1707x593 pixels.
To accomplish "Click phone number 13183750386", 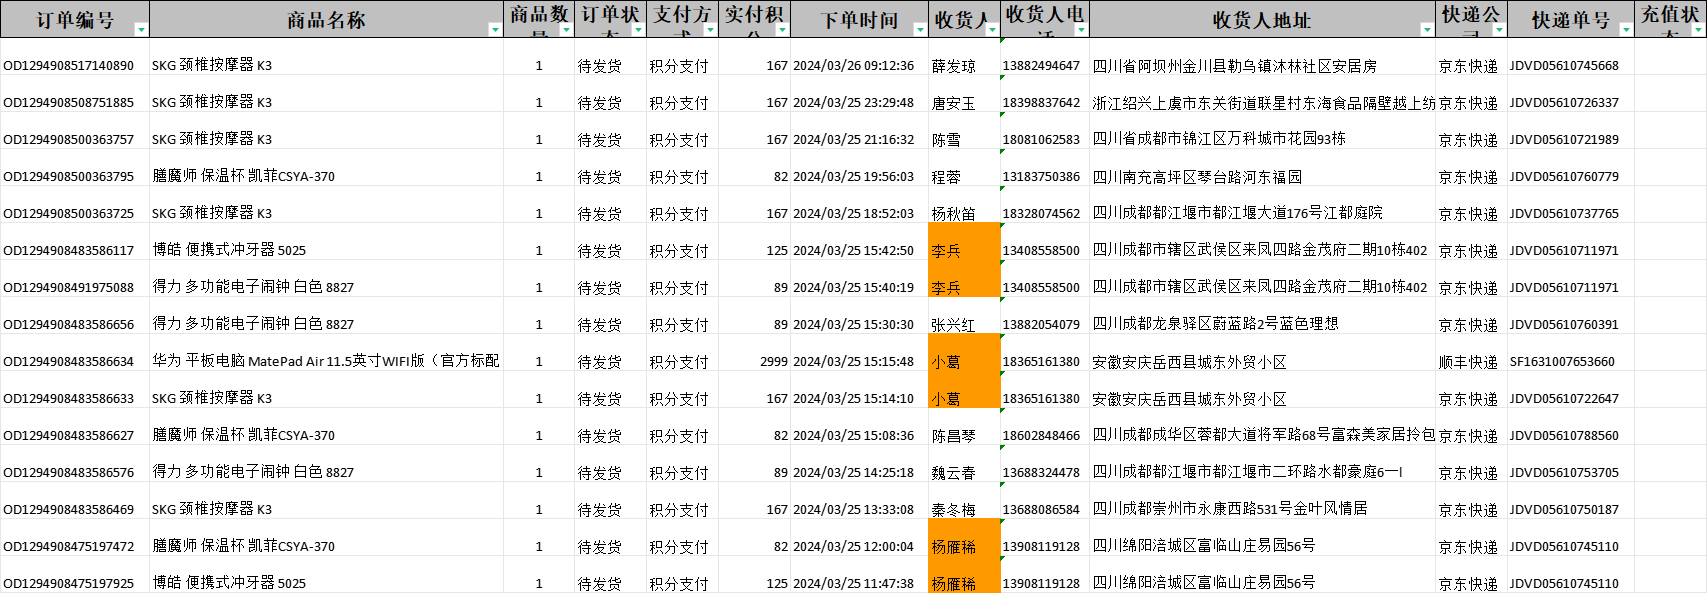I will [x=1041, y=177].
